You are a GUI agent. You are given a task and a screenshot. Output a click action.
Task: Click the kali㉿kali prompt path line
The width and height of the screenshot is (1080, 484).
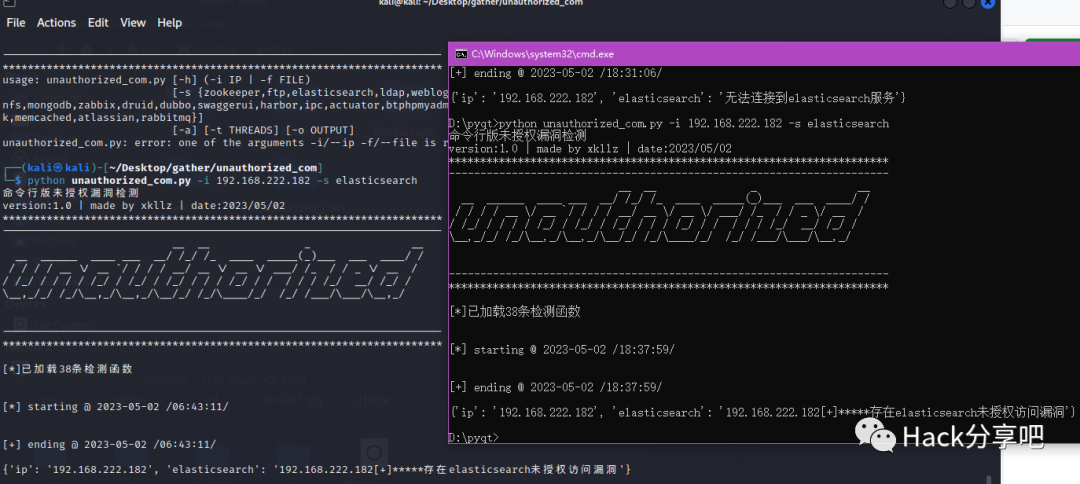(164, 168)
